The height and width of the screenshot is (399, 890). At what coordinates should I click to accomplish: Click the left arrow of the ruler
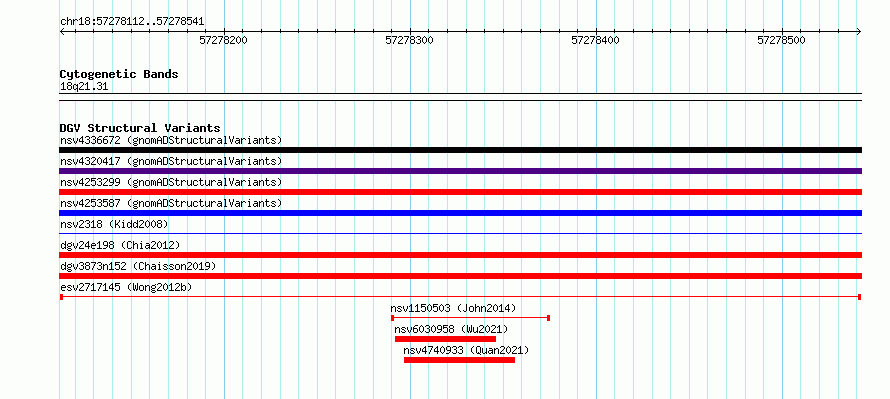click(x=62, y=32)
